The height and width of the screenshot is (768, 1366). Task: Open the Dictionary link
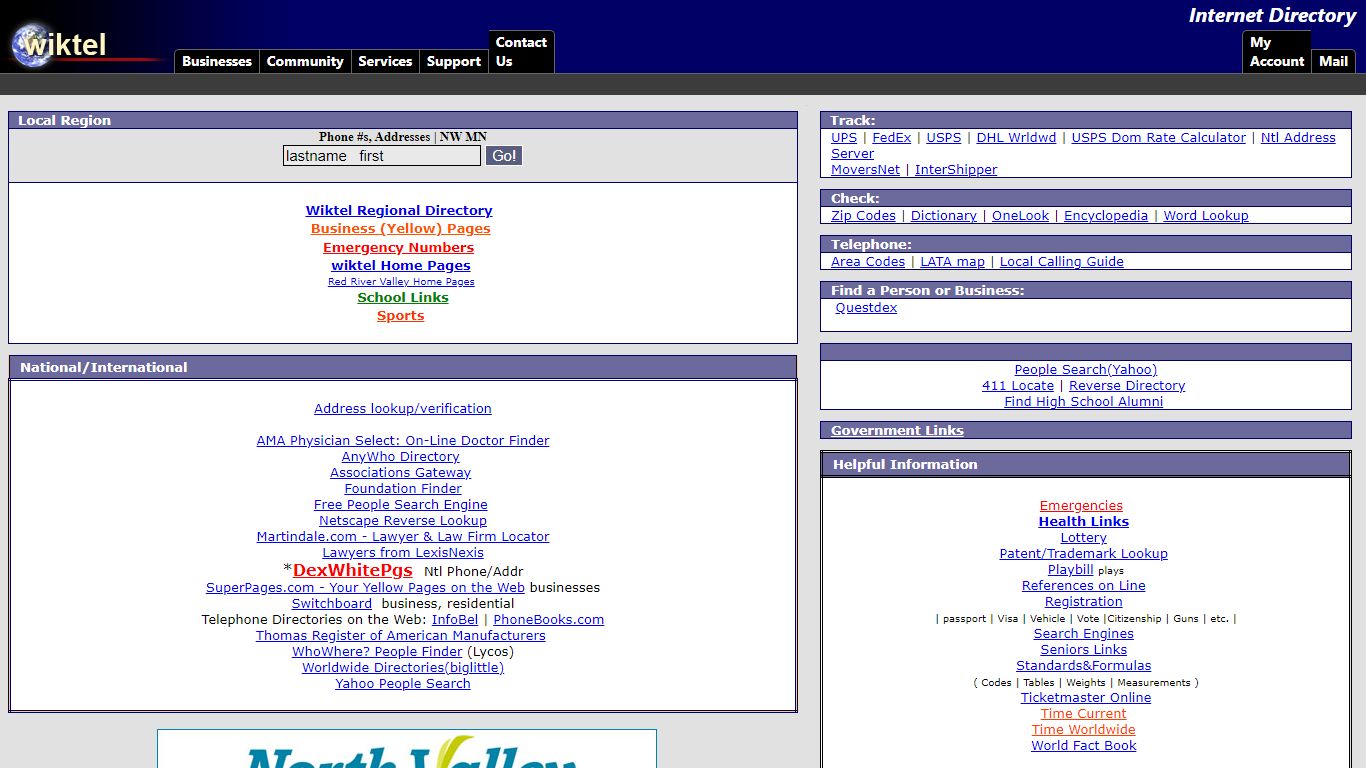[x=944, y=216]
